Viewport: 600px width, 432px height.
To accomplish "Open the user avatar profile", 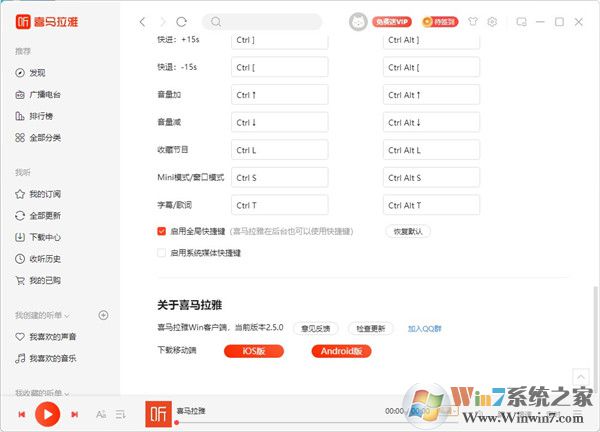I will tap(358, 22).
